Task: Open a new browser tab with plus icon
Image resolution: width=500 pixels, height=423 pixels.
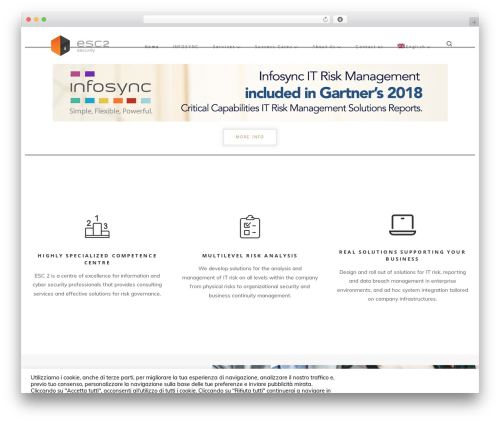Action: [474, 22]
